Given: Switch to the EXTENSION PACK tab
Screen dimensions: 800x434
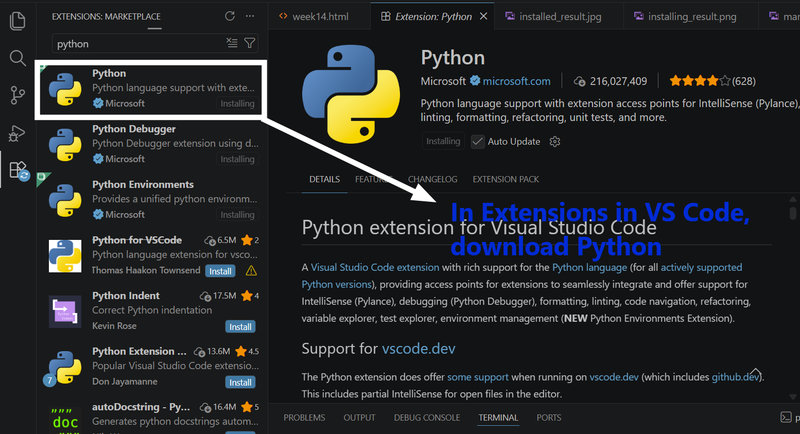Looking at the screenshot, I should click(x=506, y=180).
